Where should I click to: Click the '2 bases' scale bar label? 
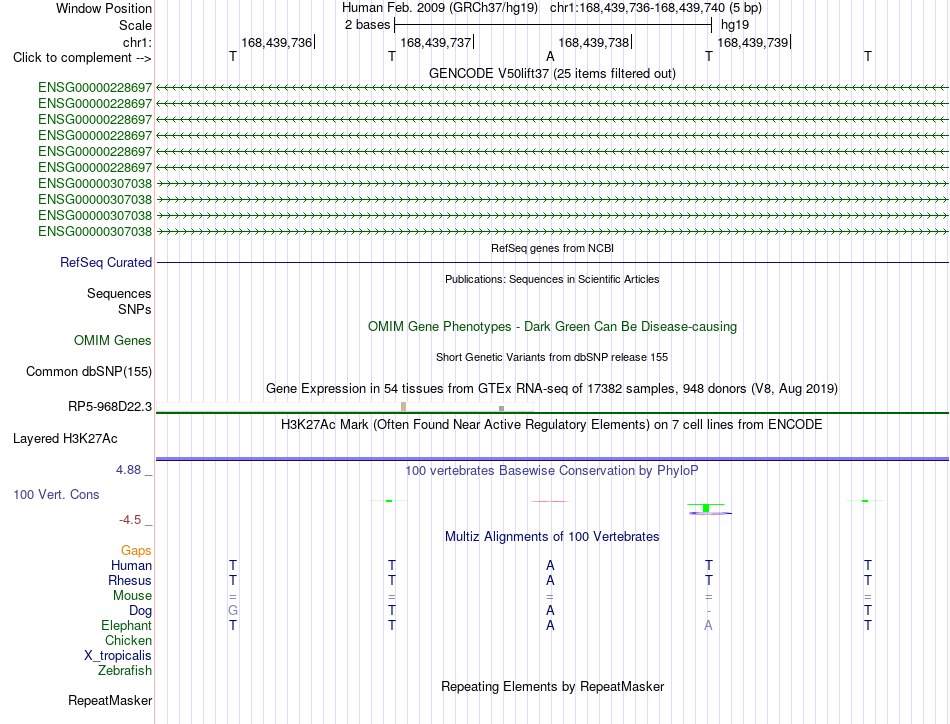click(367, 25)
